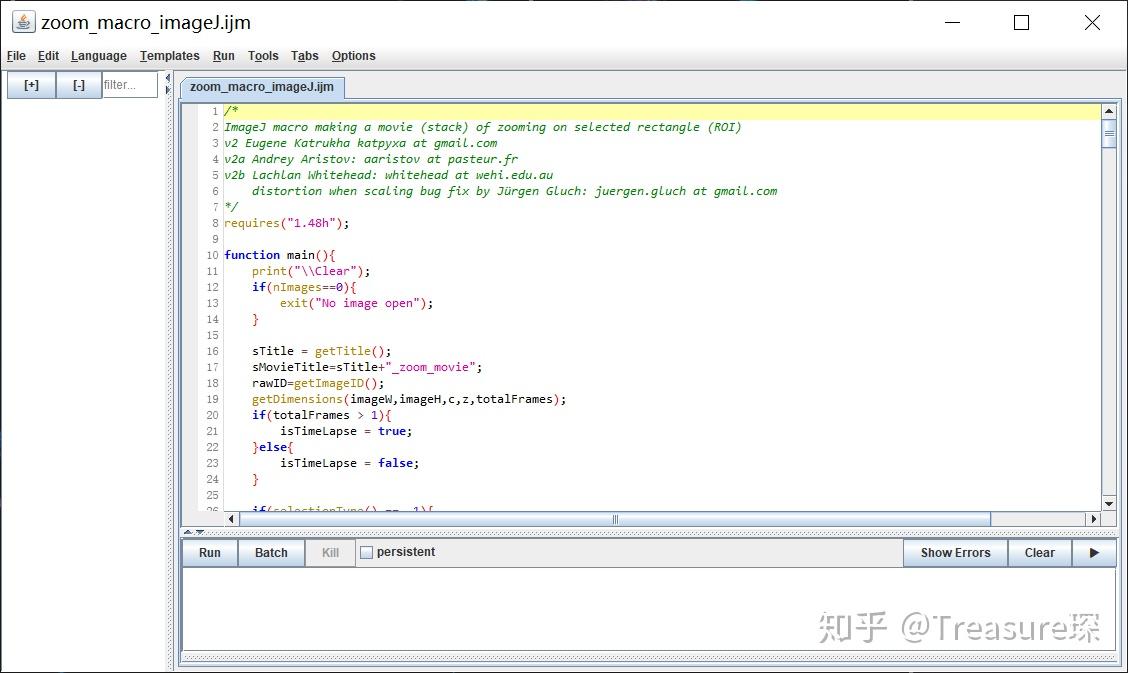Click the line 'isTimeLapse = false;'
Viewport: 1128px width, 673px height.
click(x=349, y=463)
